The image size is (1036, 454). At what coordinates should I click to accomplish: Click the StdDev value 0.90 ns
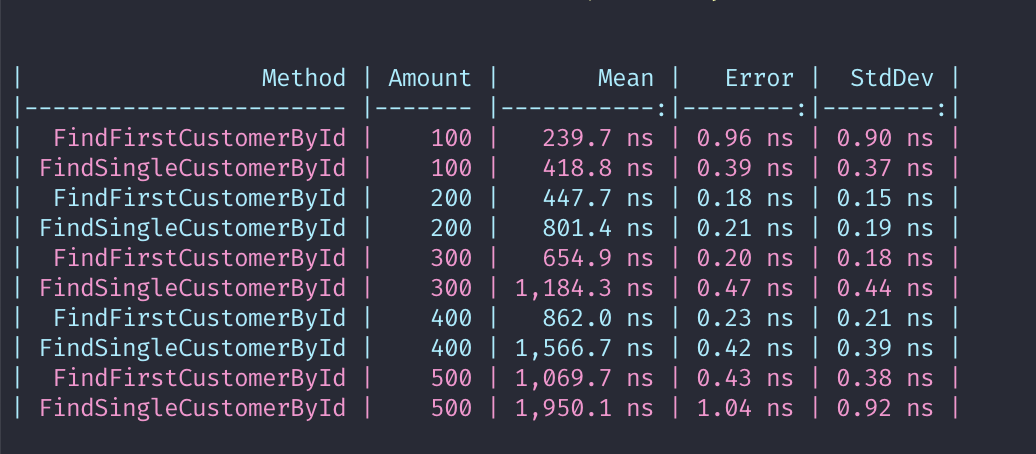[885, 138]
